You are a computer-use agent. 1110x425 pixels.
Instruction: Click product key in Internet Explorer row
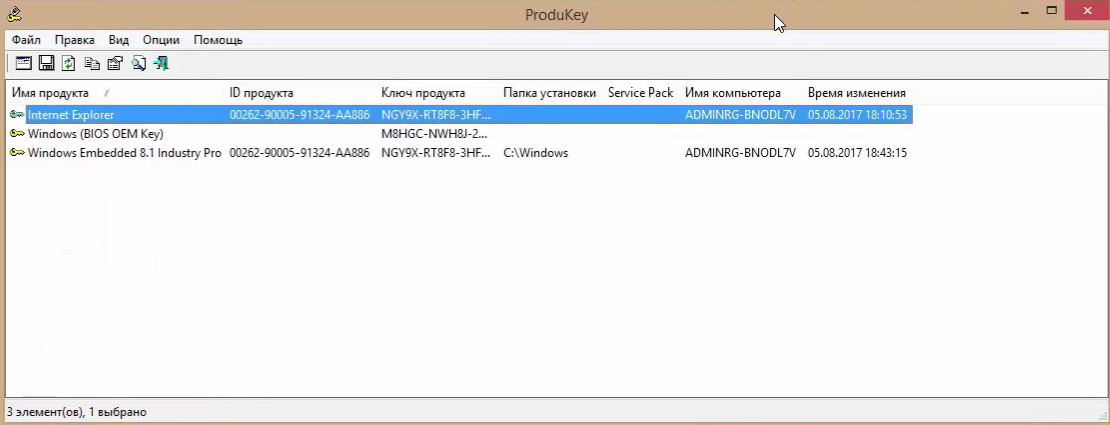click(x=436, y=115)
